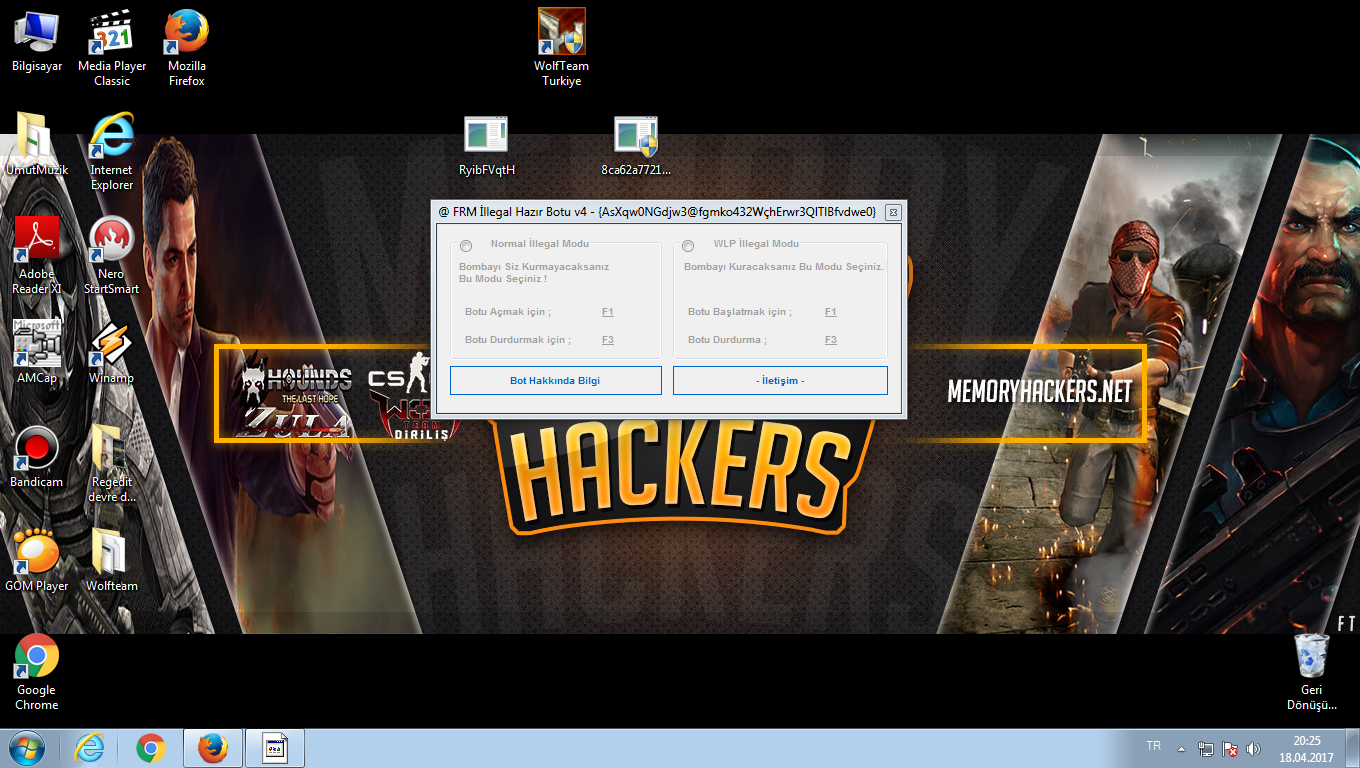Open Mozilla Firefox desktop shortcut
1360x768 pixels.
point(187,47)
